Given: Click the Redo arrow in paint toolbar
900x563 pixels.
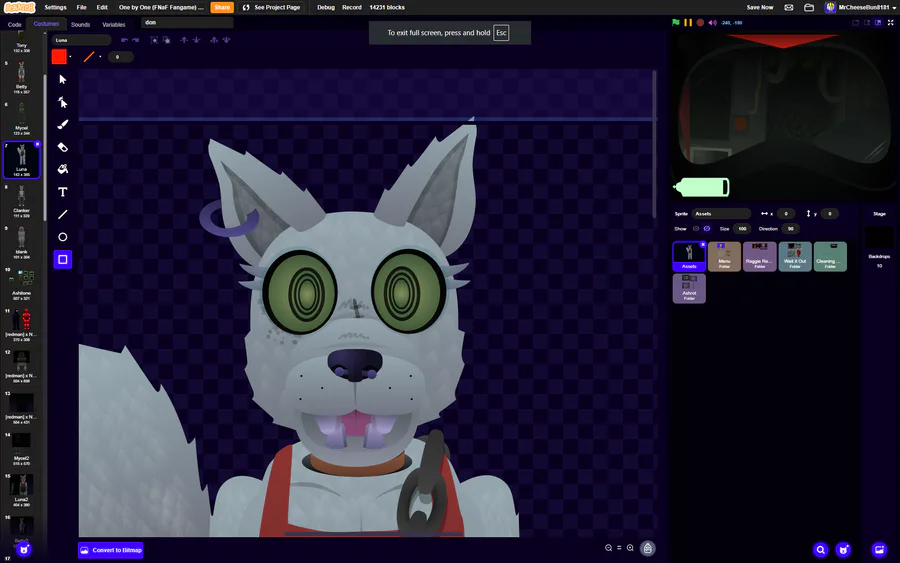Looking at the screenshot, I should pos(135,40).
